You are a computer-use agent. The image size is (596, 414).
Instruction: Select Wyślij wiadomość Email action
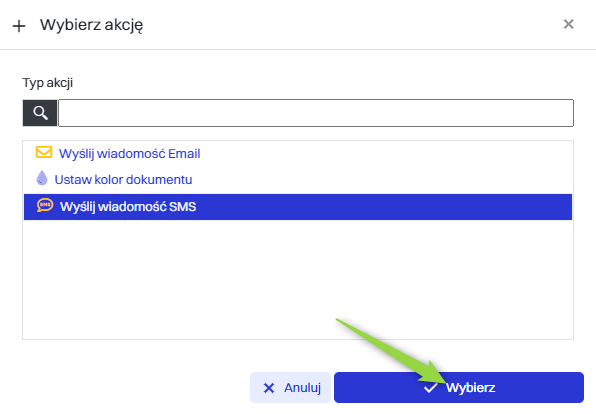pyautogui.click(x=129, y=154)
